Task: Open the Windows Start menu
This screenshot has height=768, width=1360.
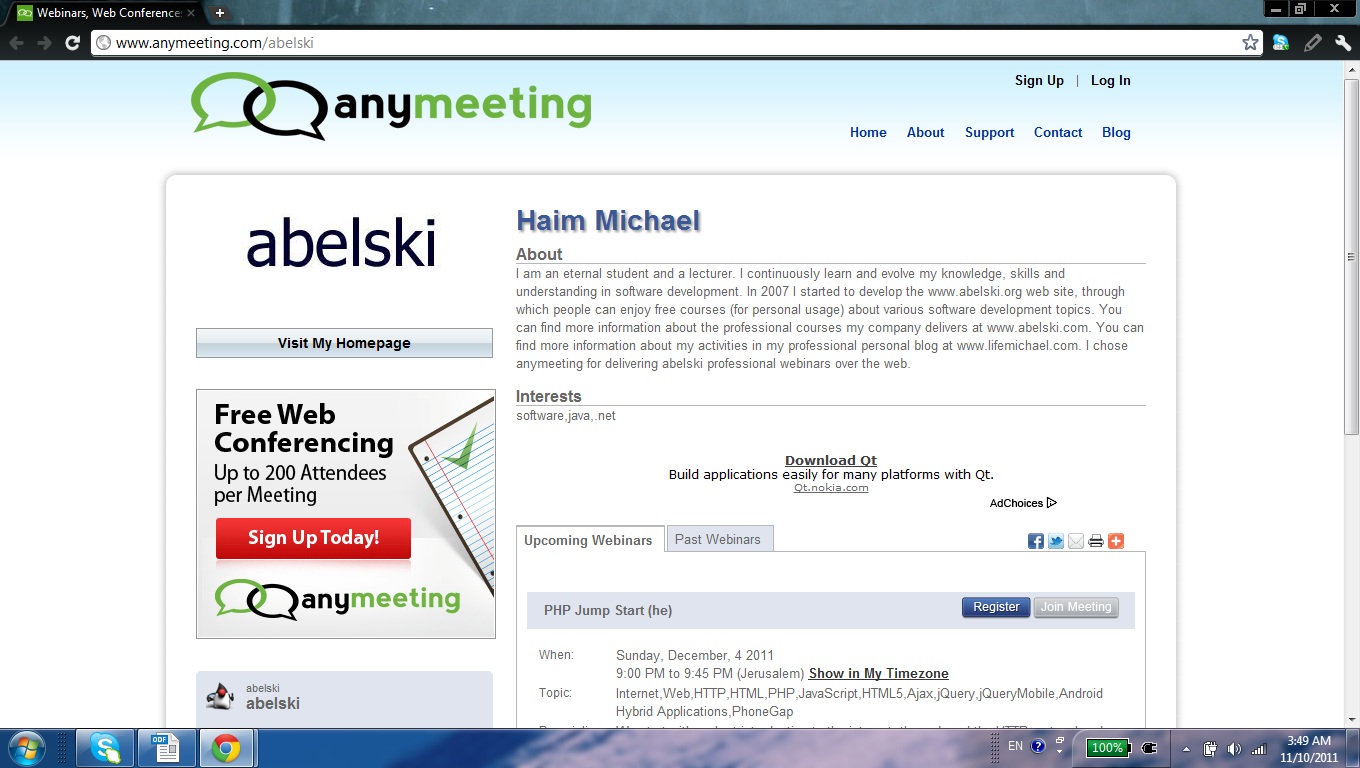Action: 25,748
